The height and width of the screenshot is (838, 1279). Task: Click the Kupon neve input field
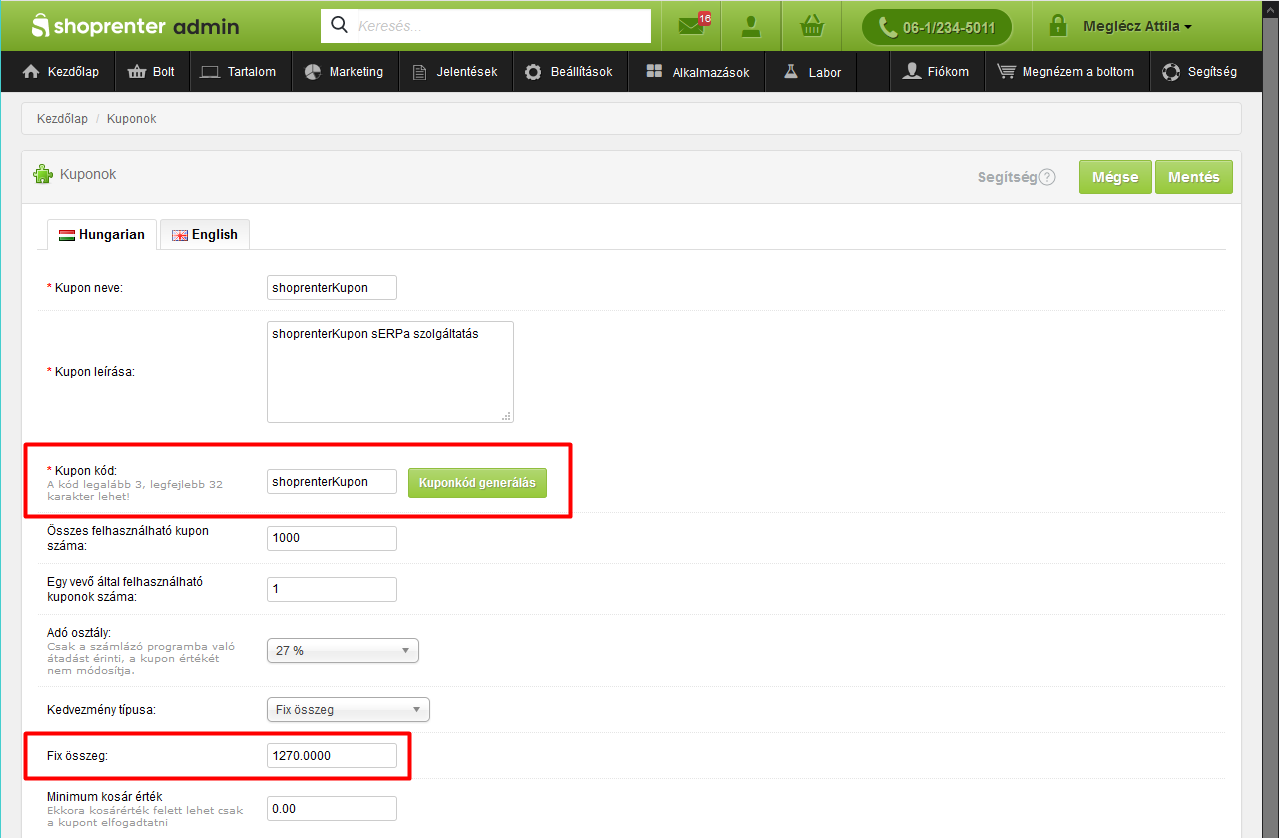pos(332,288)
